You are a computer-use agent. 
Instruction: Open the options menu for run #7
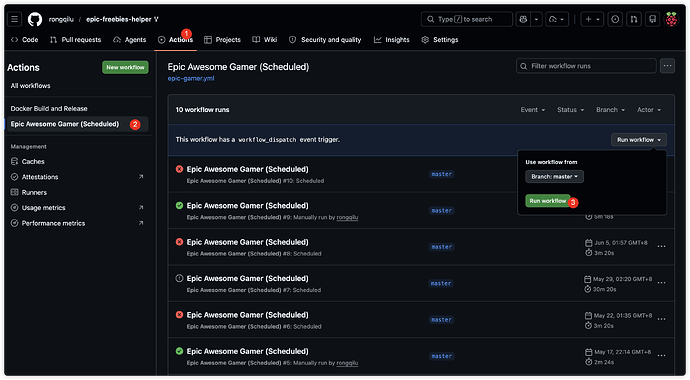tap(661, 283)
